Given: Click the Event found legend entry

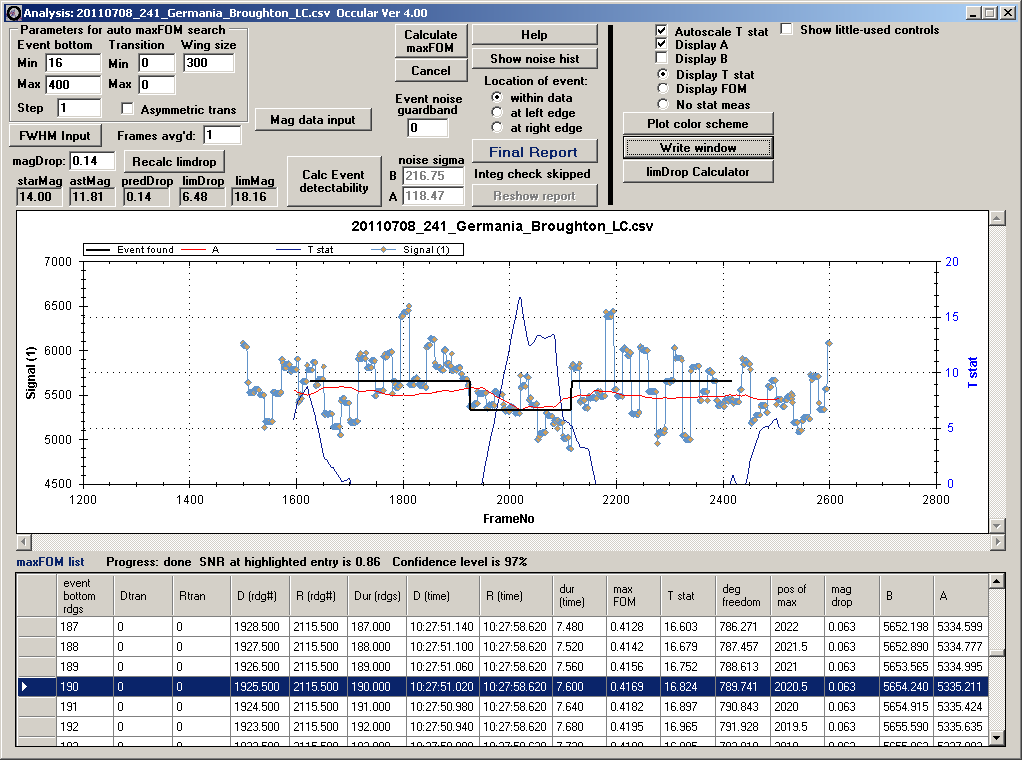Looking at the screenshot, I should click(x=130, y=250).
